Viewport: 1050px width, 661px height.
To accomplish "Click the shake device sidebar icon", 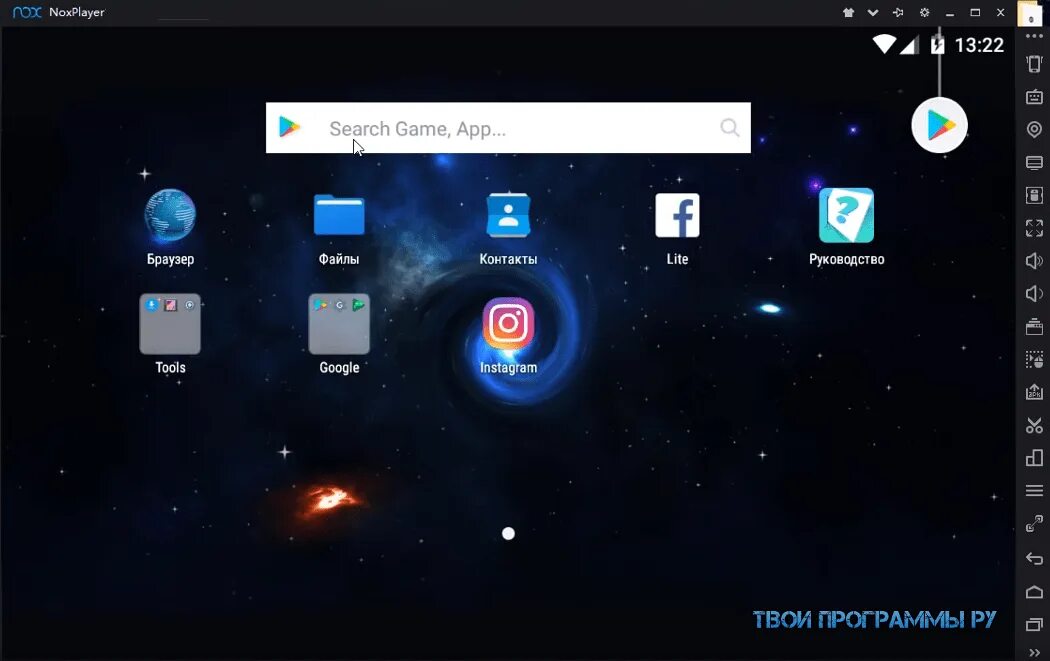I will click(x=1034, y=64).
